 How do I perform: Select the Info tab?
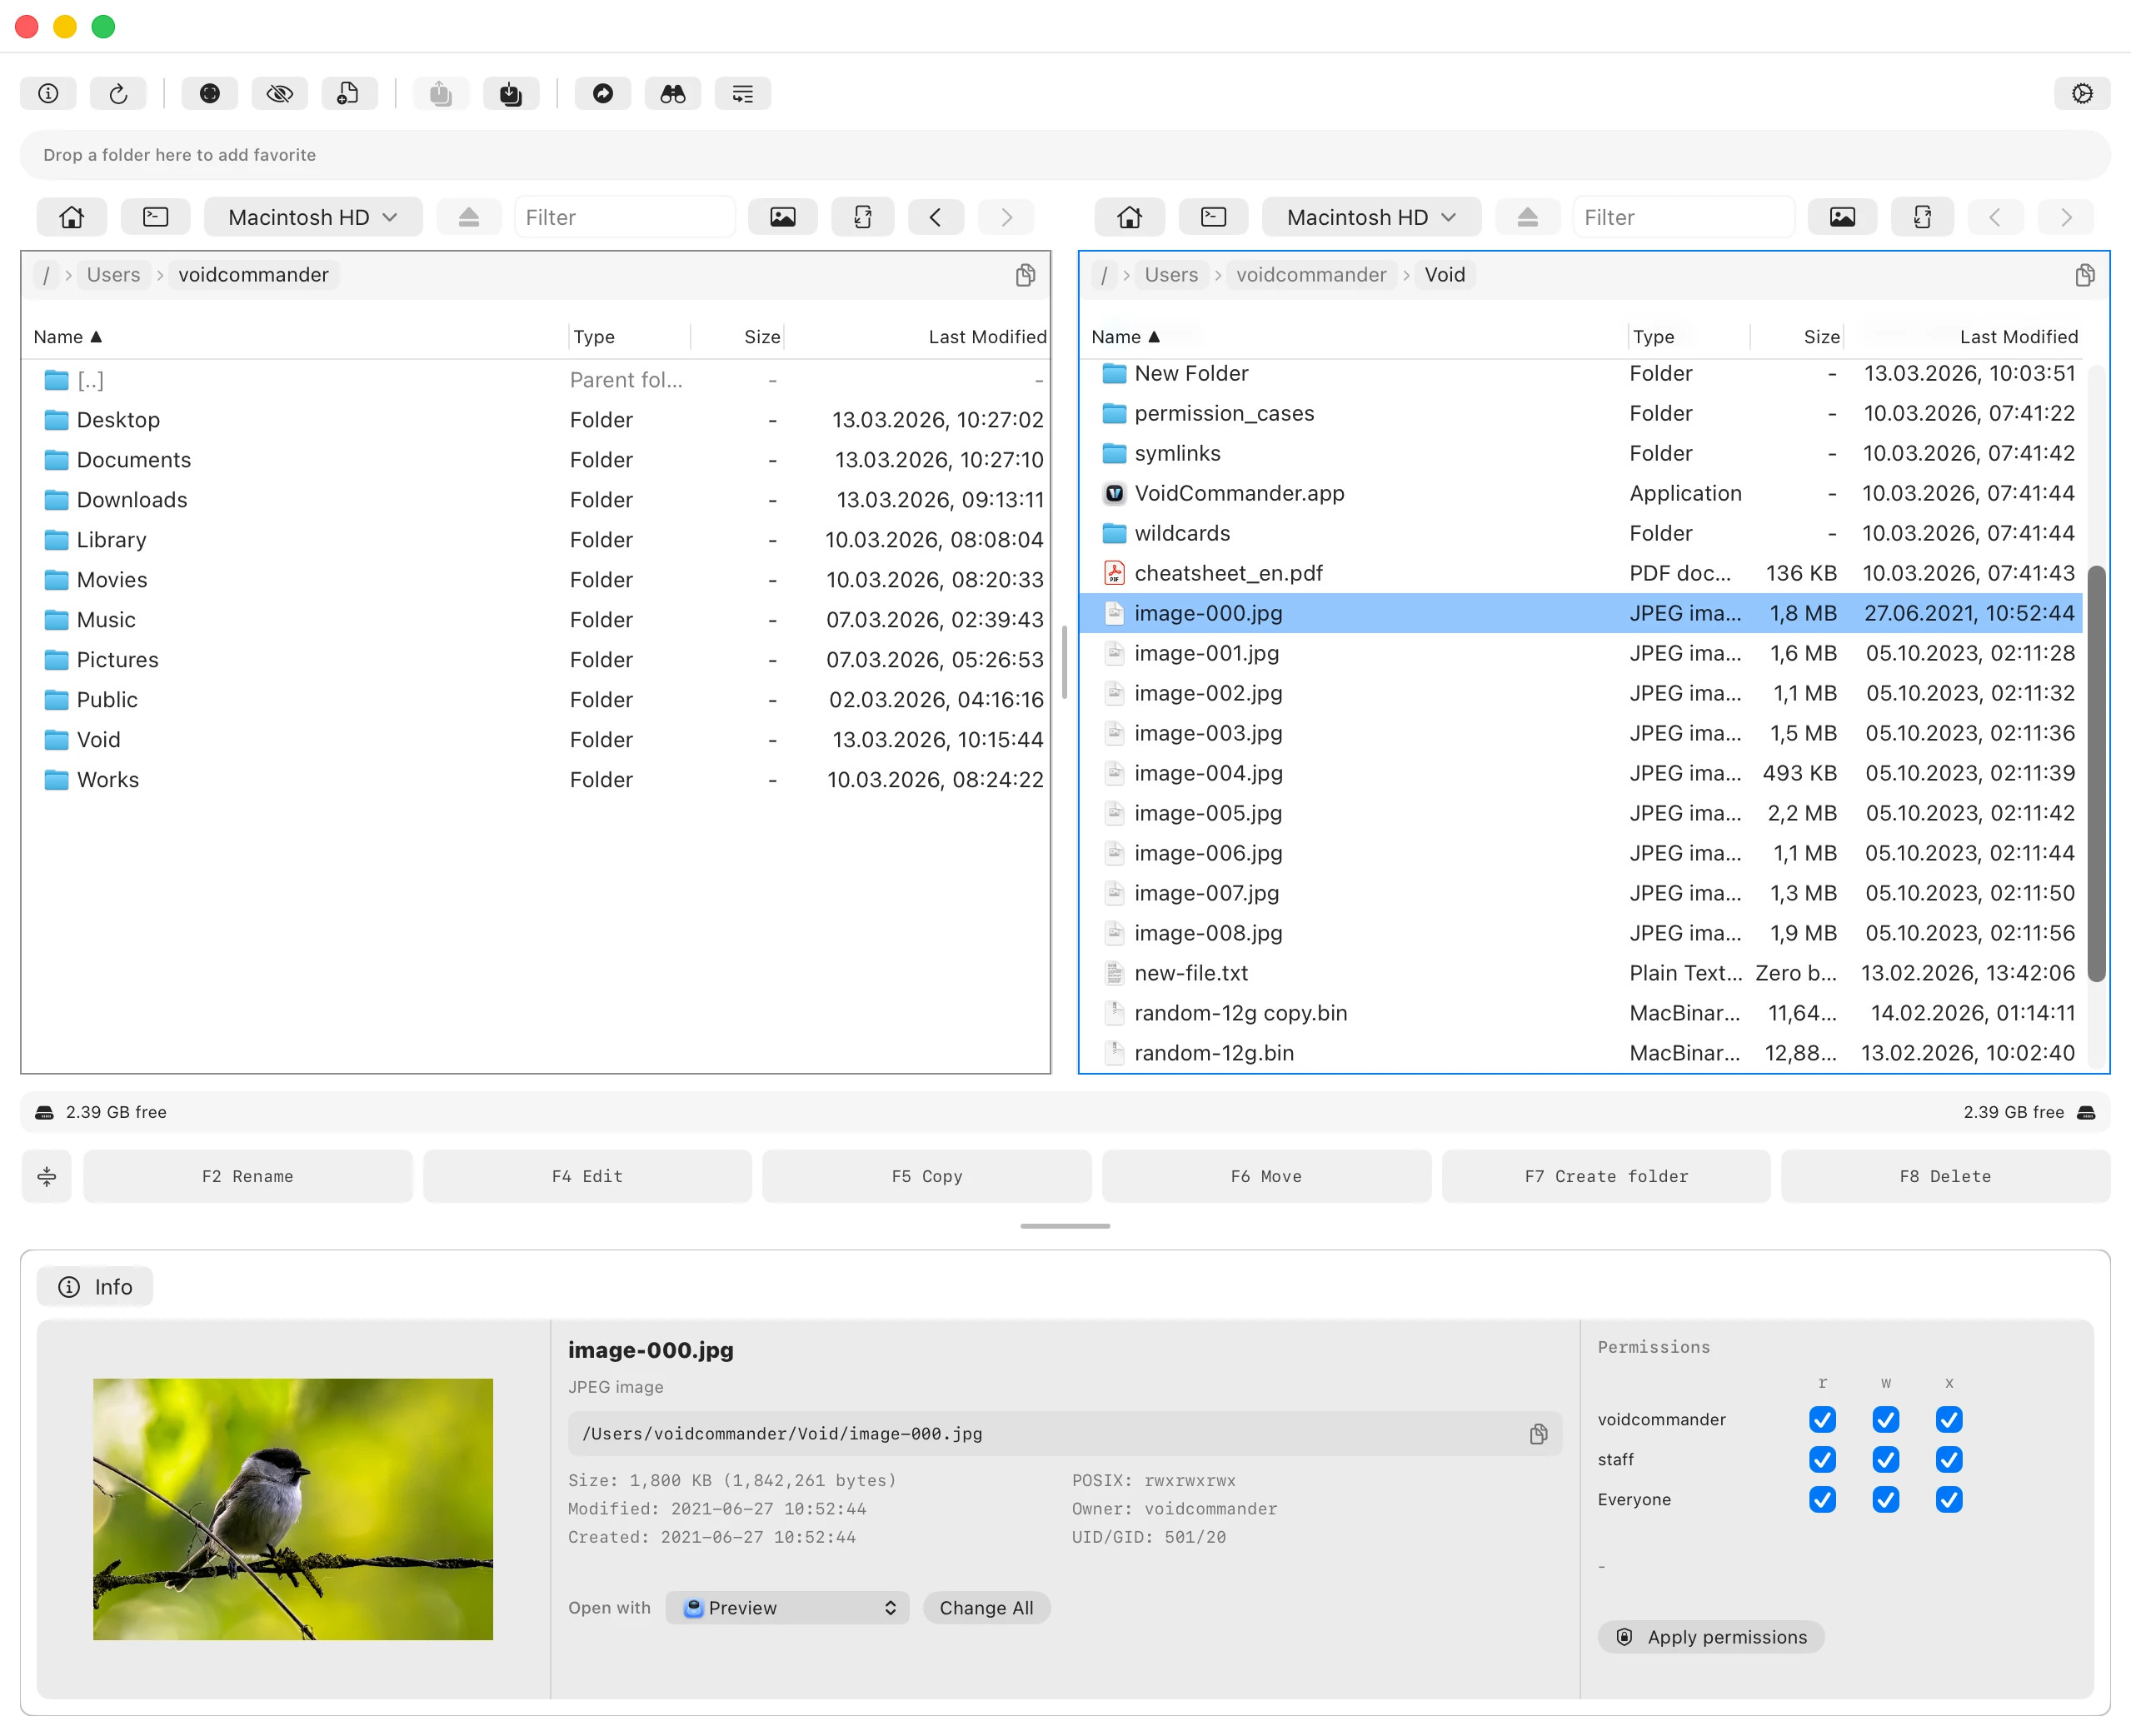pos(95,1286)
